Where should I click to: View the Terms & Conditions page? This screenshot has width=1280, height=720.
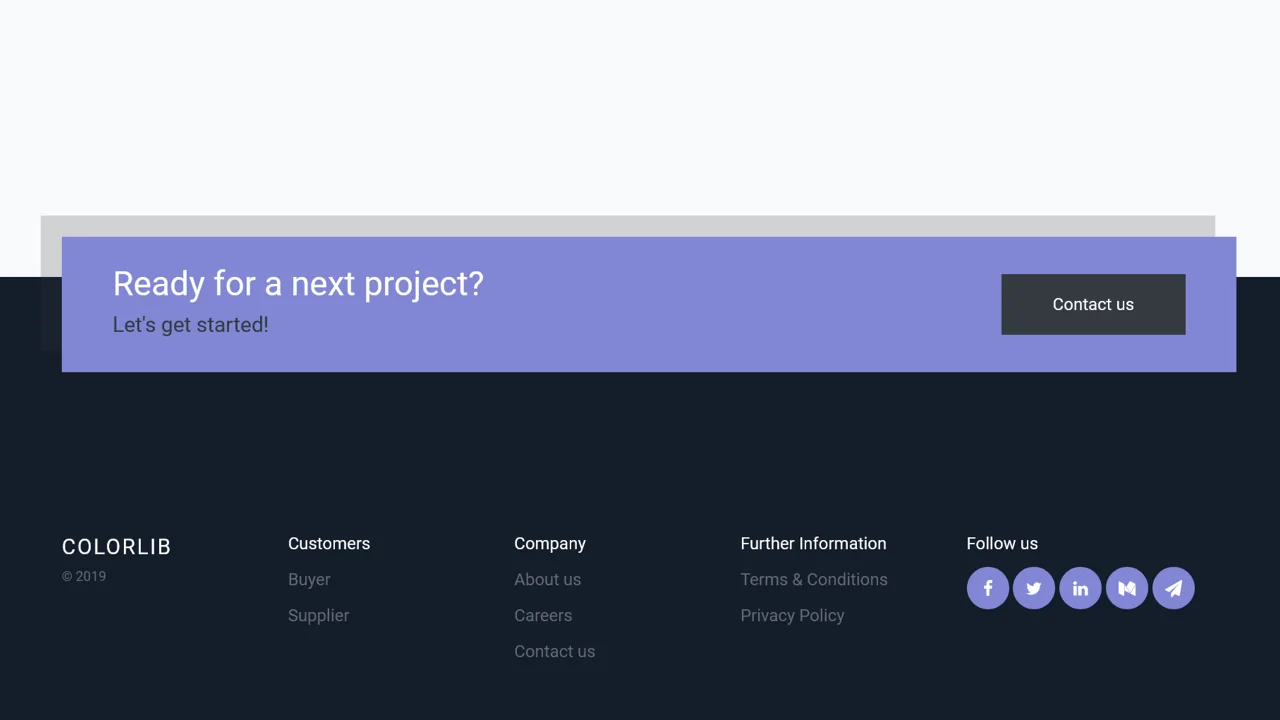pyautogui.click(x=813, y=579)
